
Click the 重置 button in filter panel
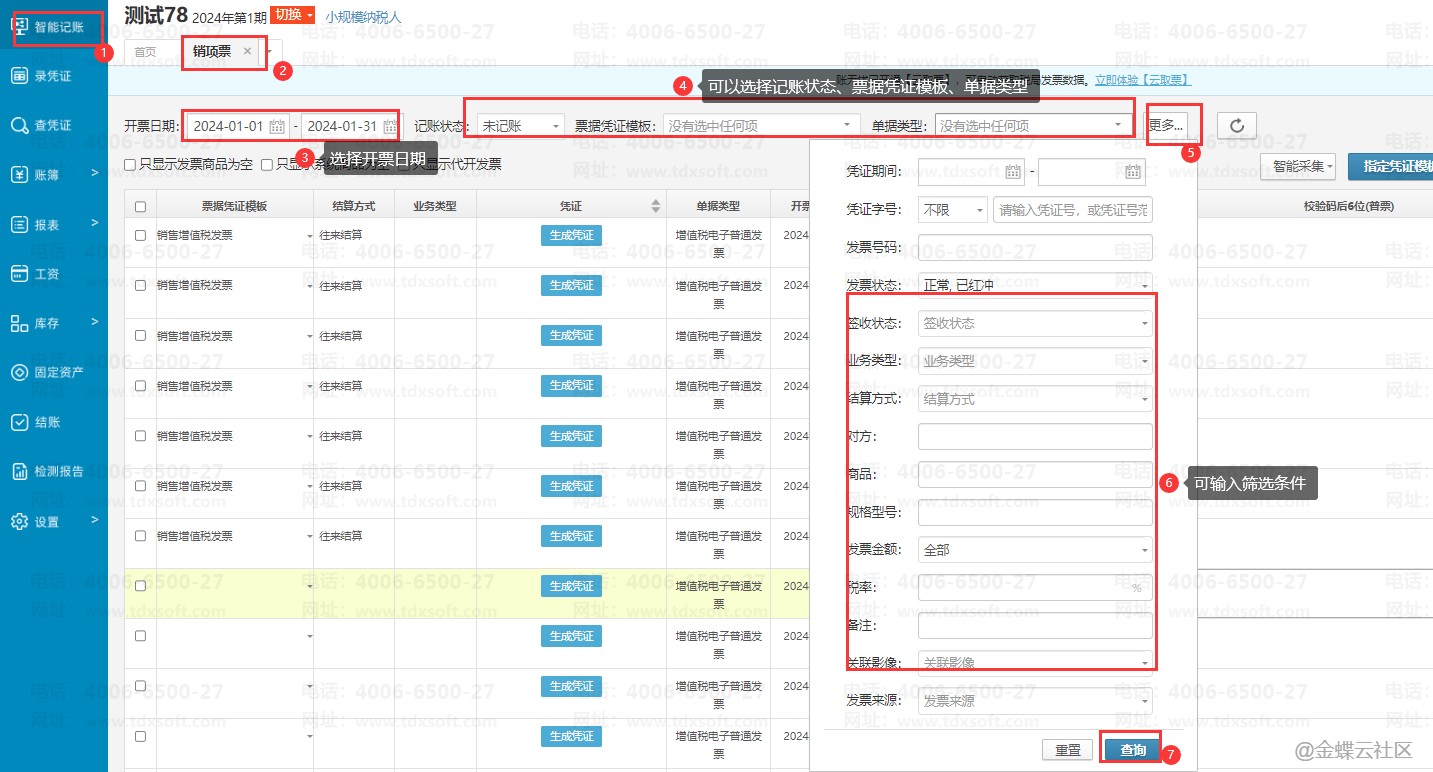pos(1068,750)
